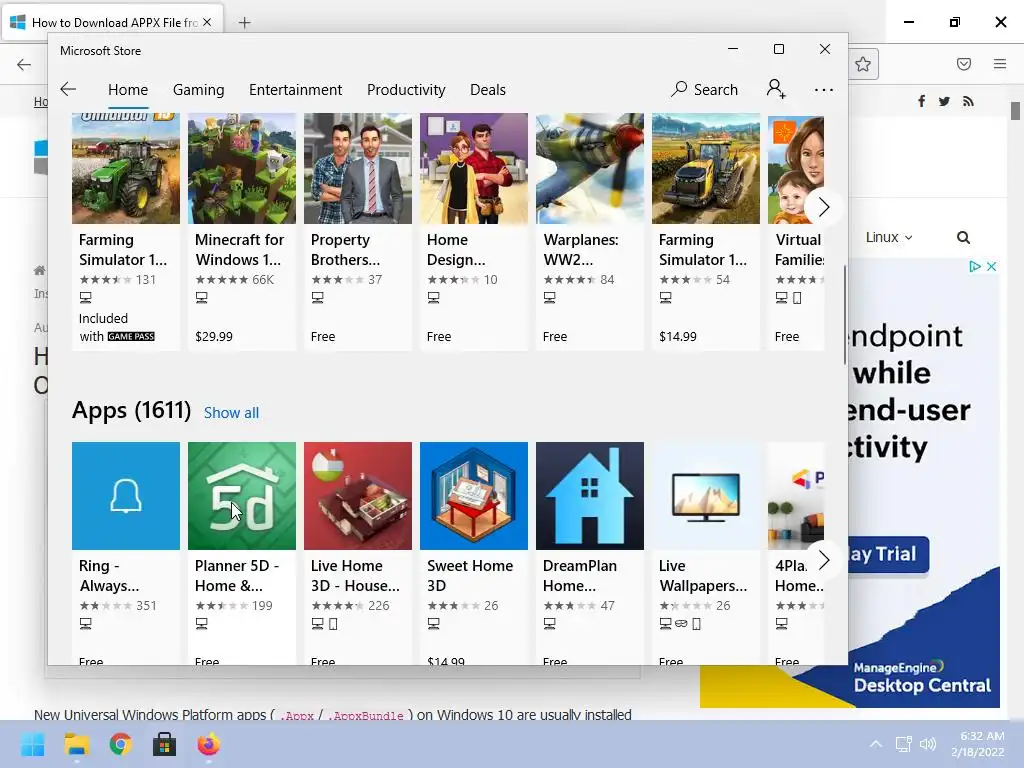Open Save to Pocket in Firefox

point(964,64)
